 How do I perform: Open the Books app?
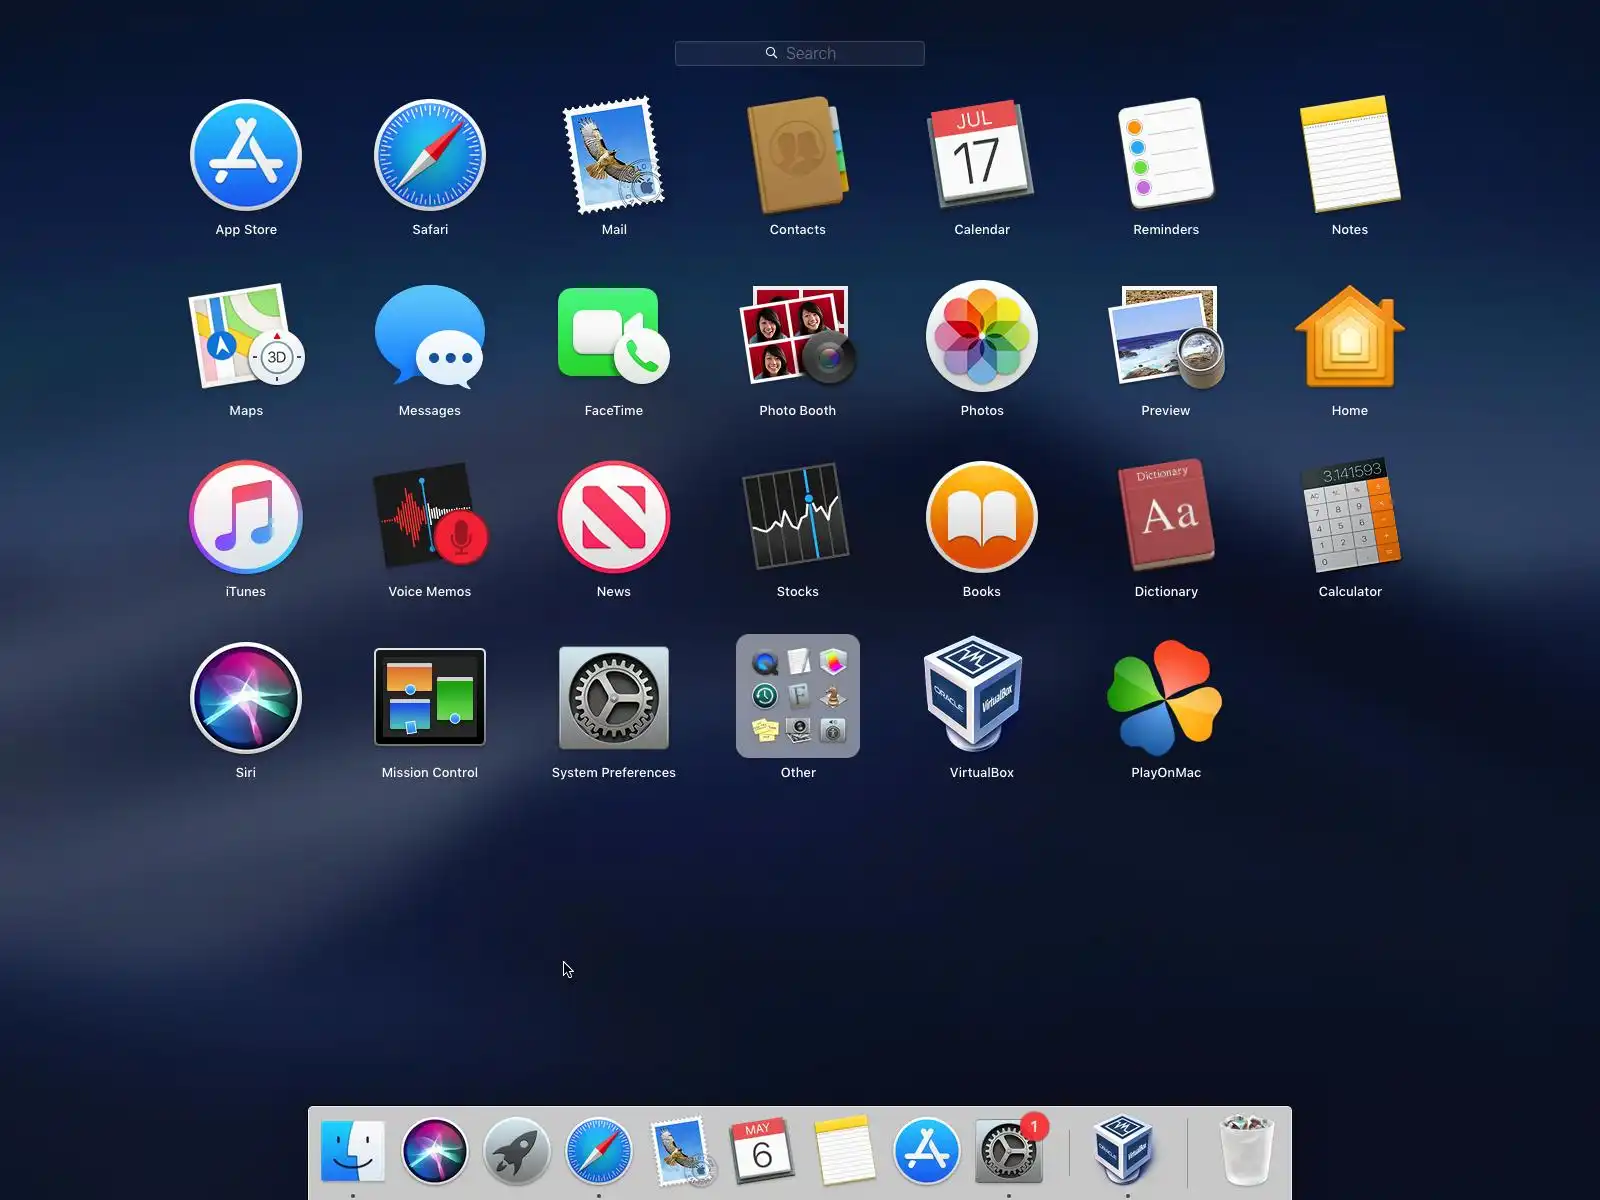point(982,517)
